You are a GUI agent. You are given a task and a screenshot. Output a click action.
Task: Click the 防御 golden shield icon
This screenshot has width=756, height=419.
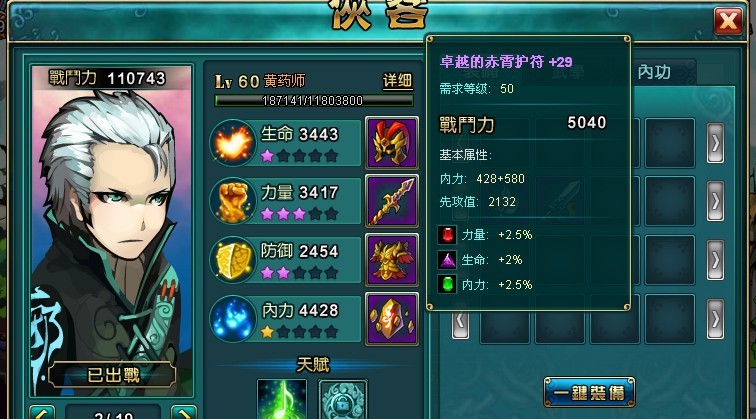tap(233, 260)
